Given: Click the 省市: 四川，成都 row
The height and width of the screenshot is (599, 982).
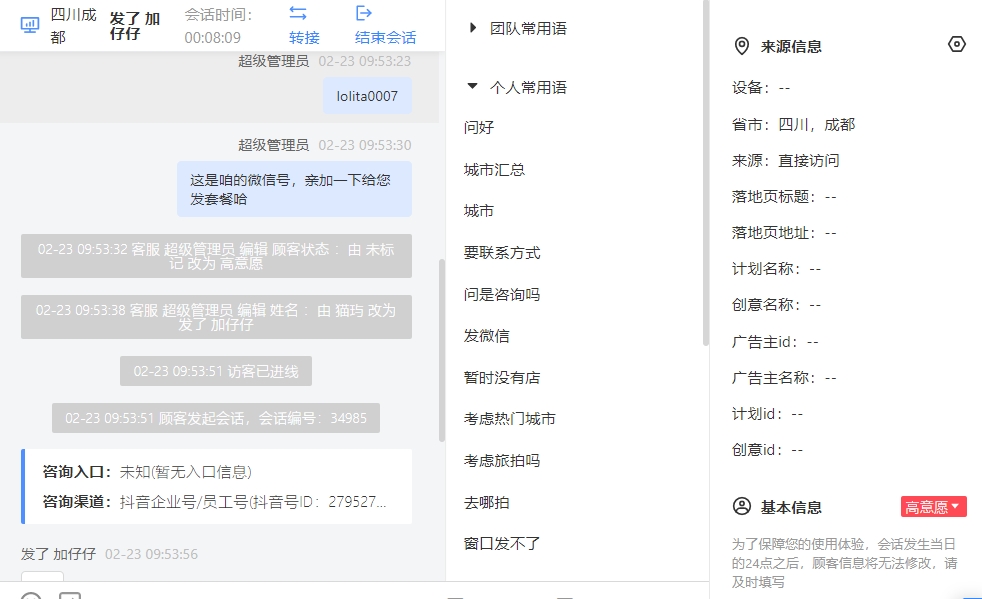Looking at the screenshot, I should 793,125.
